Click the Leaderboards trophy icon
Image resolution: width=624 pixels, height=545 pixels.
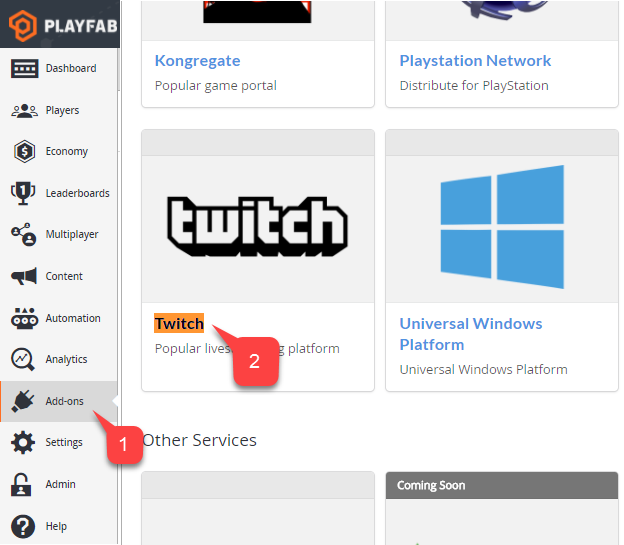[x=23, y=193]
